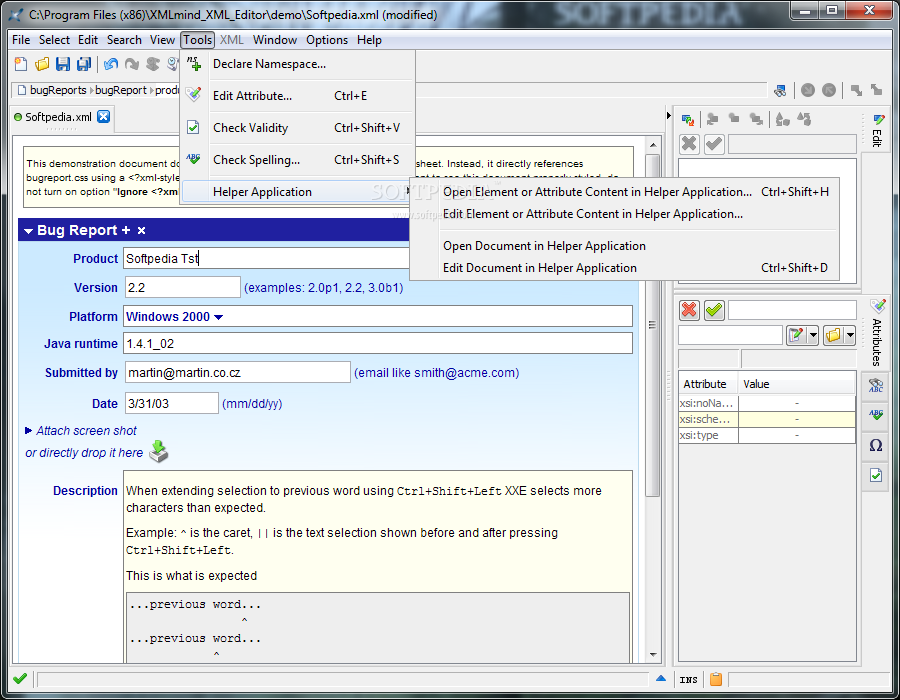This screenshot has width=900, height=700.
Task: Open the Omega special characters side tab
Action: click(x=876, y=445)
